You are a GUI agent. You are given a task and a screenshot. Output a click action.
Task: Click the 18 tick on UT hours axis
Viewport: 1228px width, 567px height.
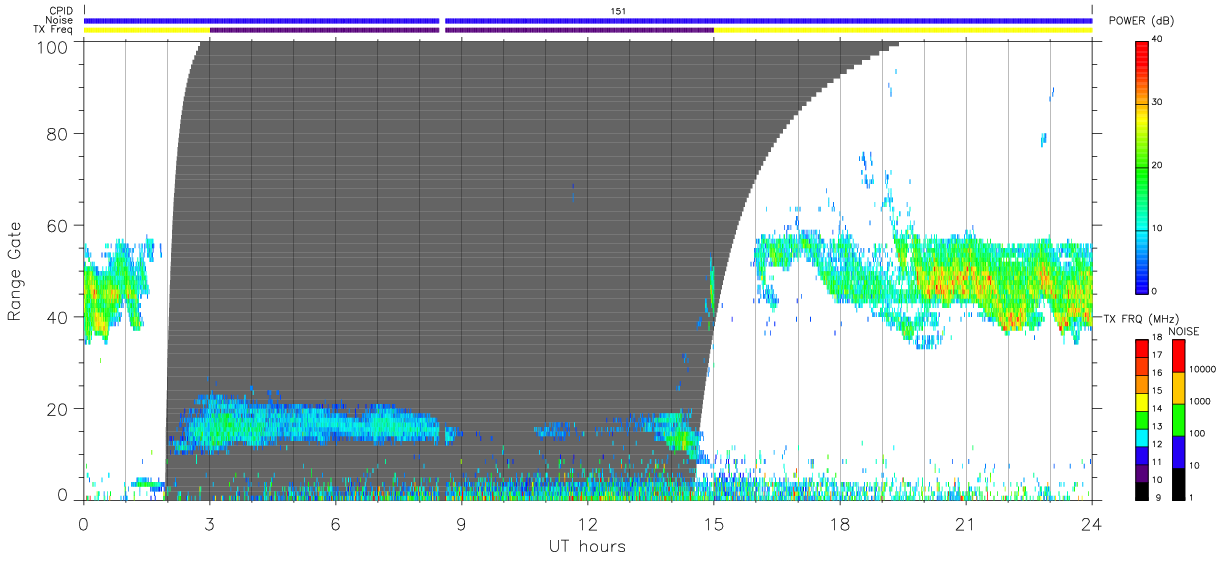[840, 524]
